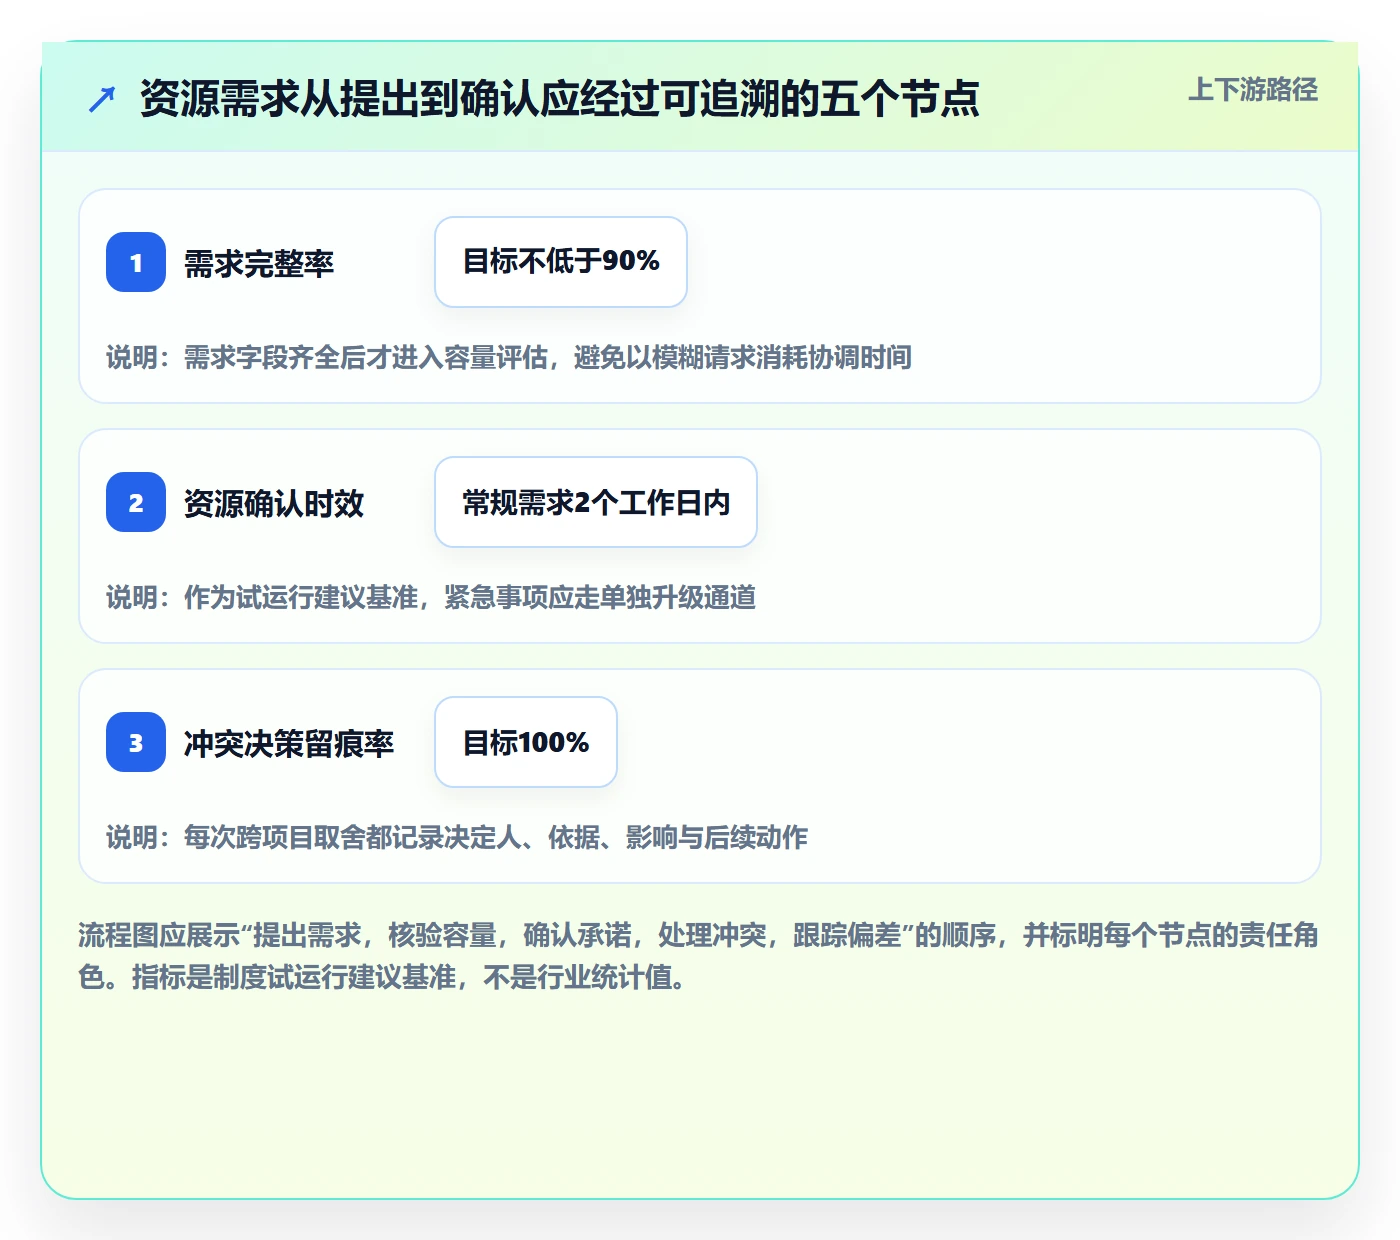
Task: Click the 需求完整率 item title
Action: pos(259,263)
